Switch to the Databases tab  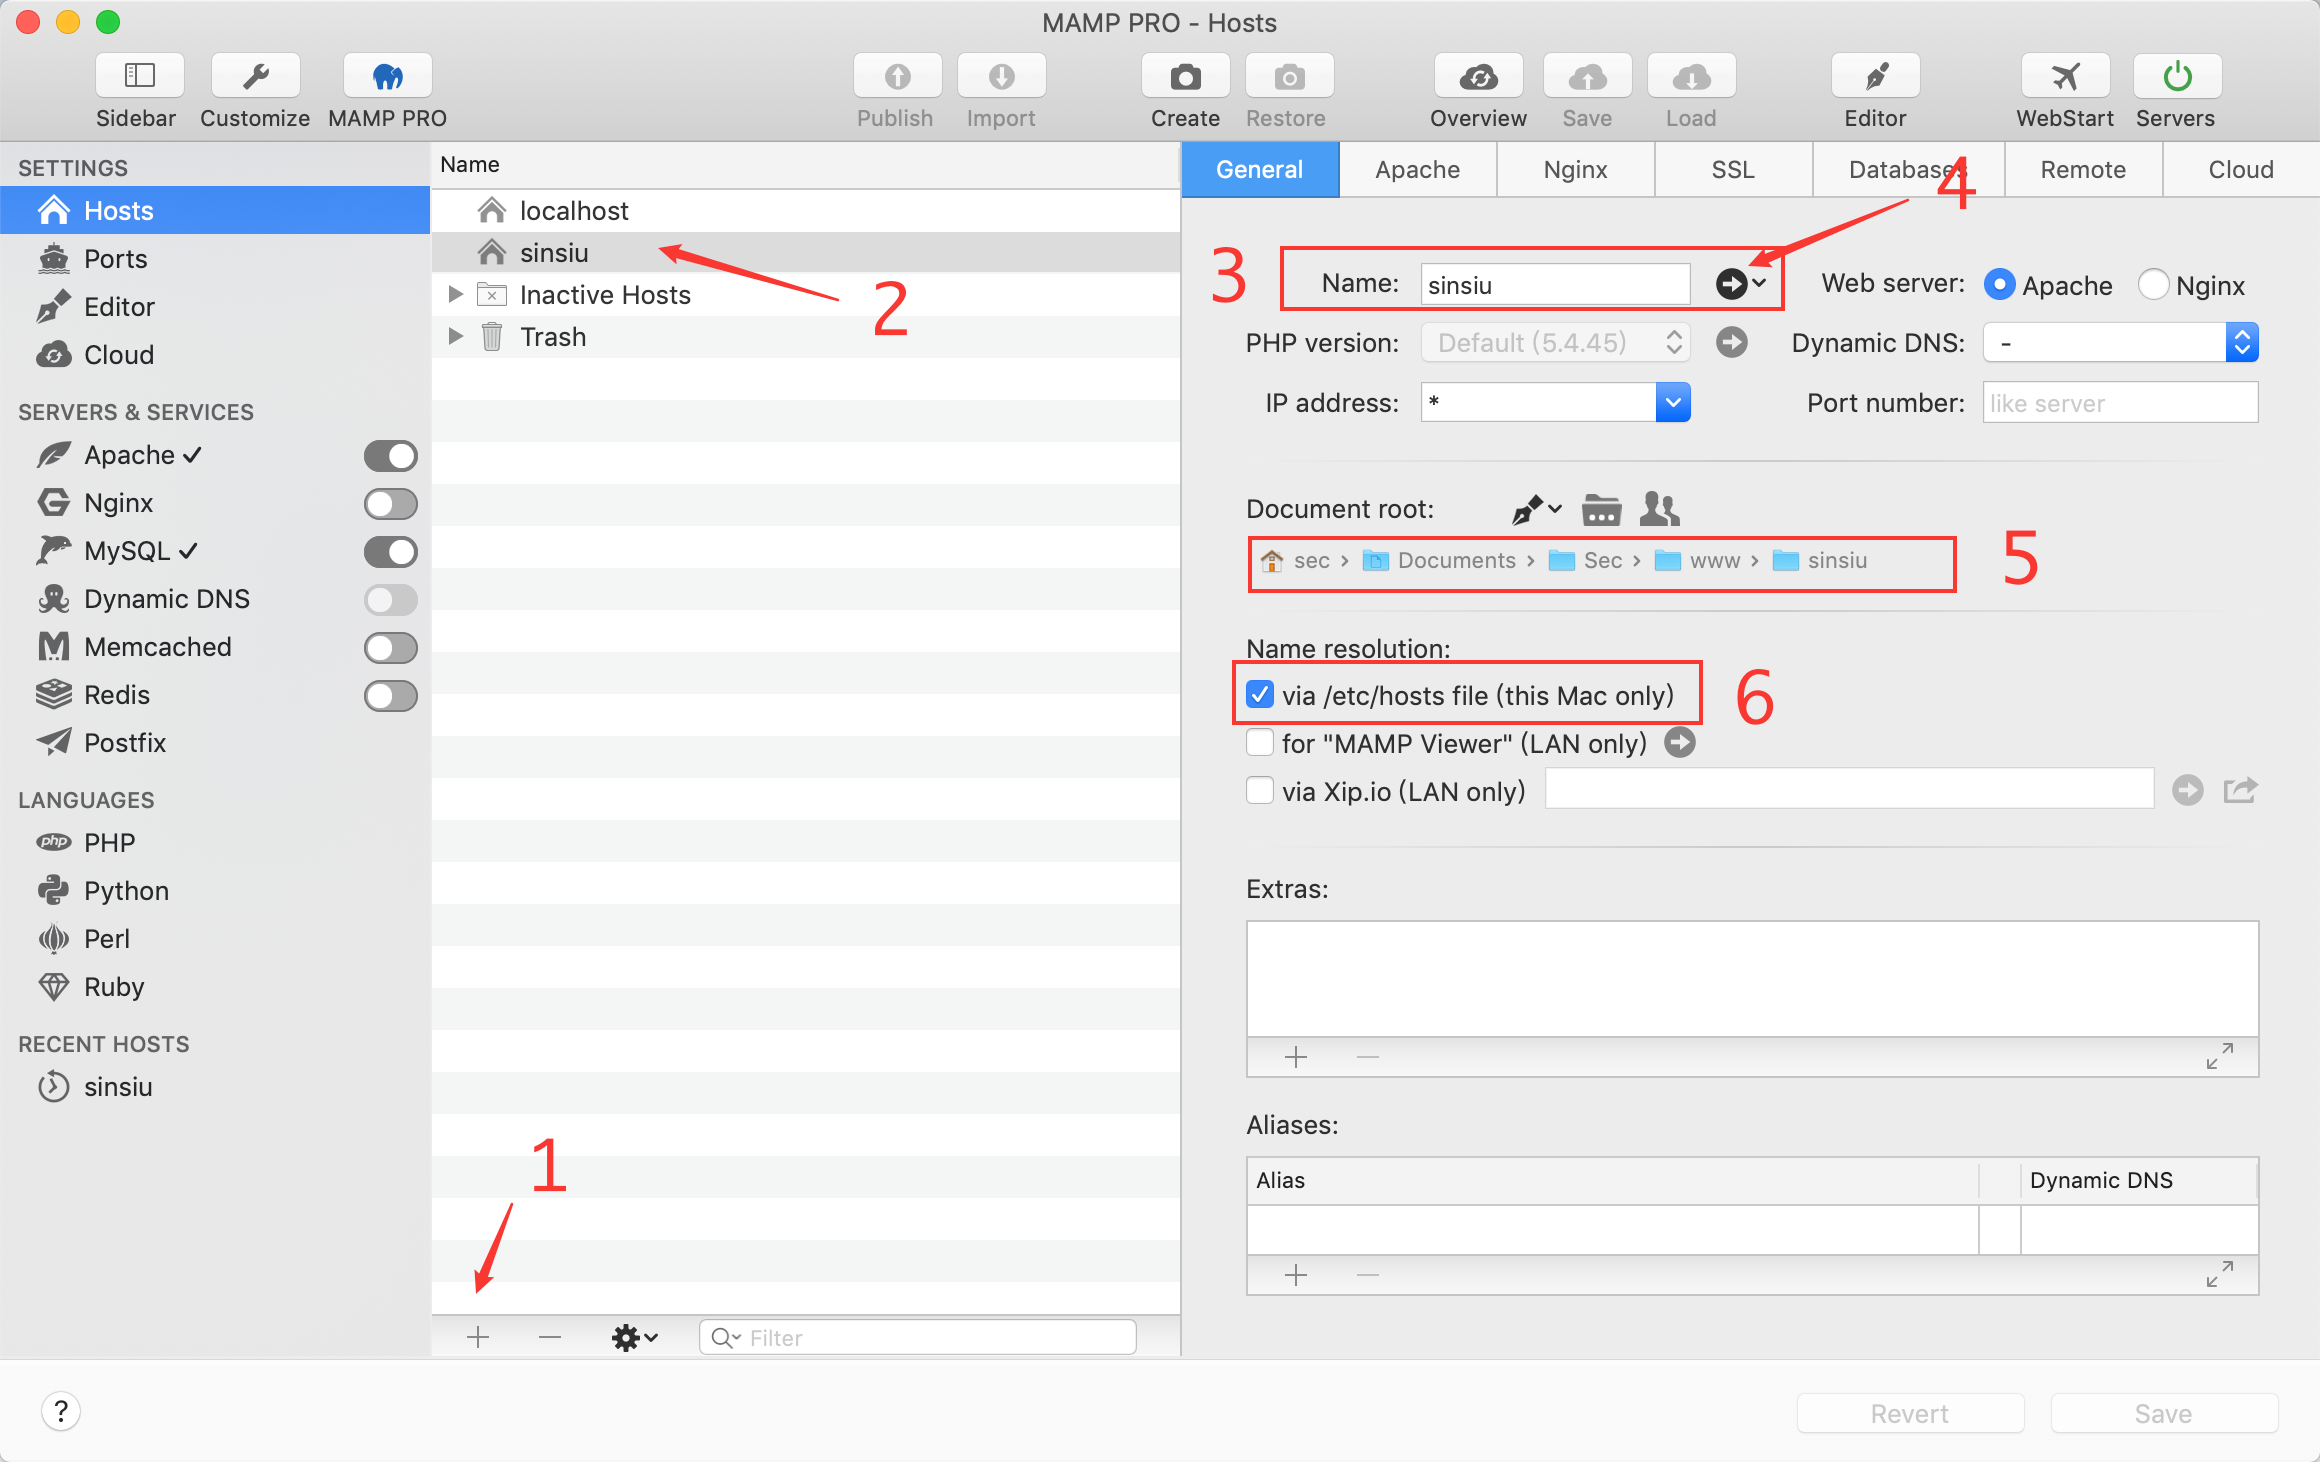(1908, 170)
